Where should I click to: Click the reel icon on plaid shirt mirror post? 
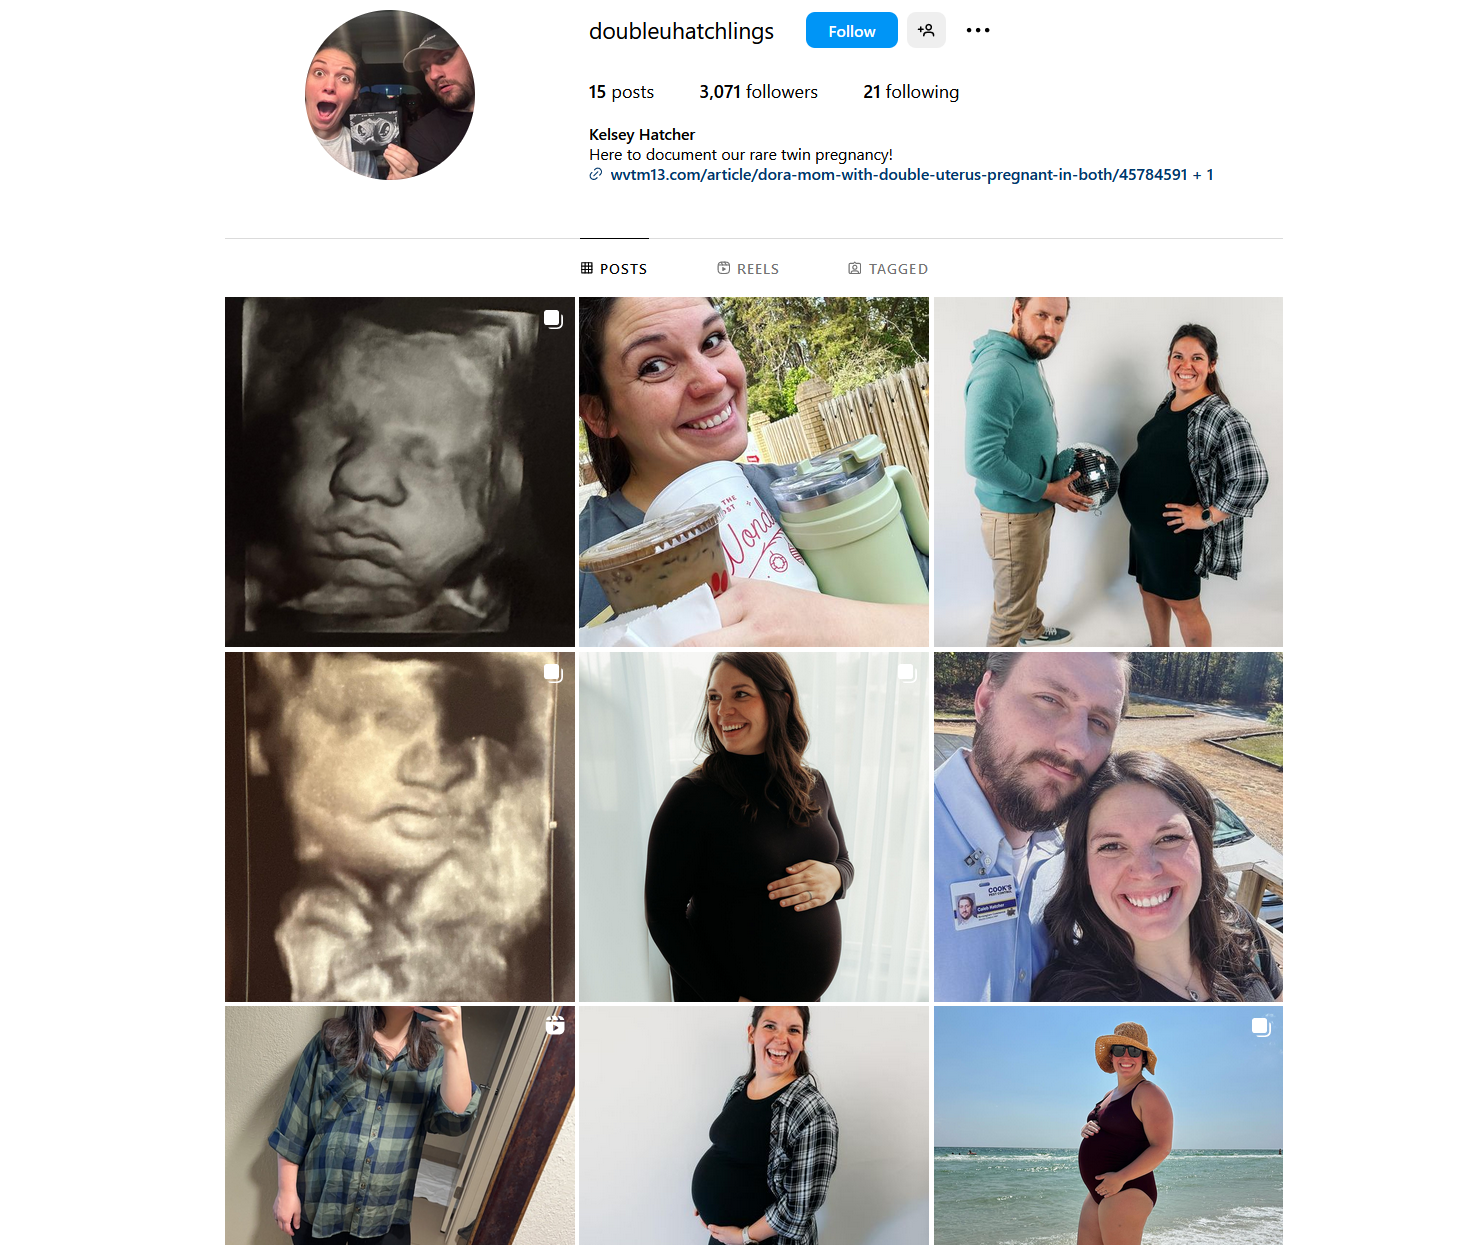pos(555,1025)
